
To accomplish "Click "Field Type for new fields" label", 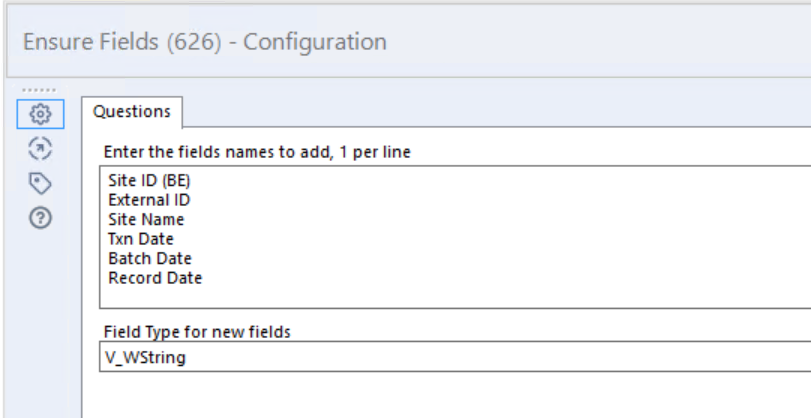I will 197,332.
